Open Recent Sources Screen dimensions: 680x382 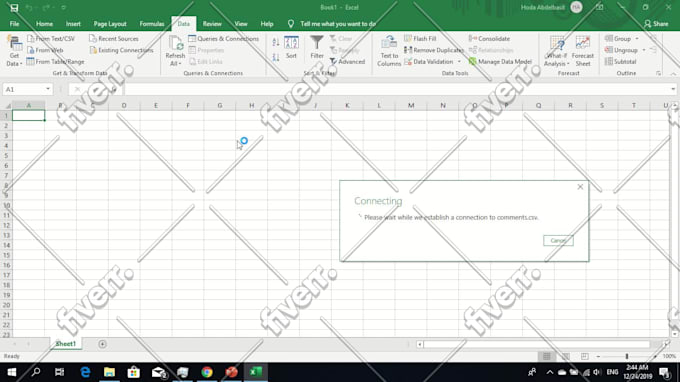pyautogui.click(x=114, y=39)
